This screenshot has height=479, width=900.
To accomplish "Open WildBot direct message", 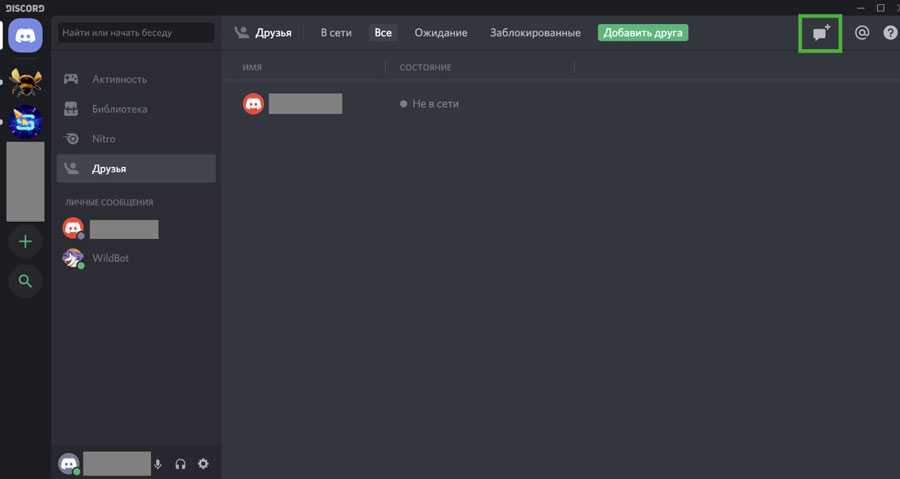I will (136, 258).
